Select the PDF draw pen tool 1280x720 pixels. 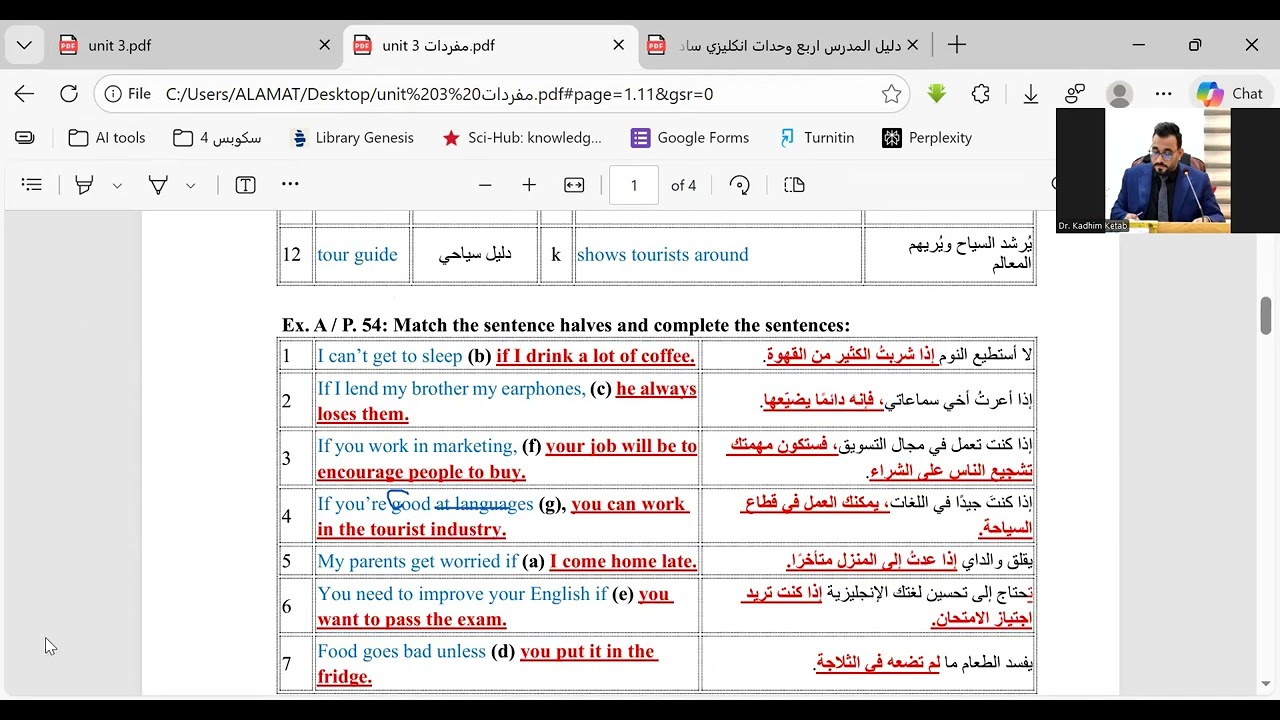pos(158,185)
